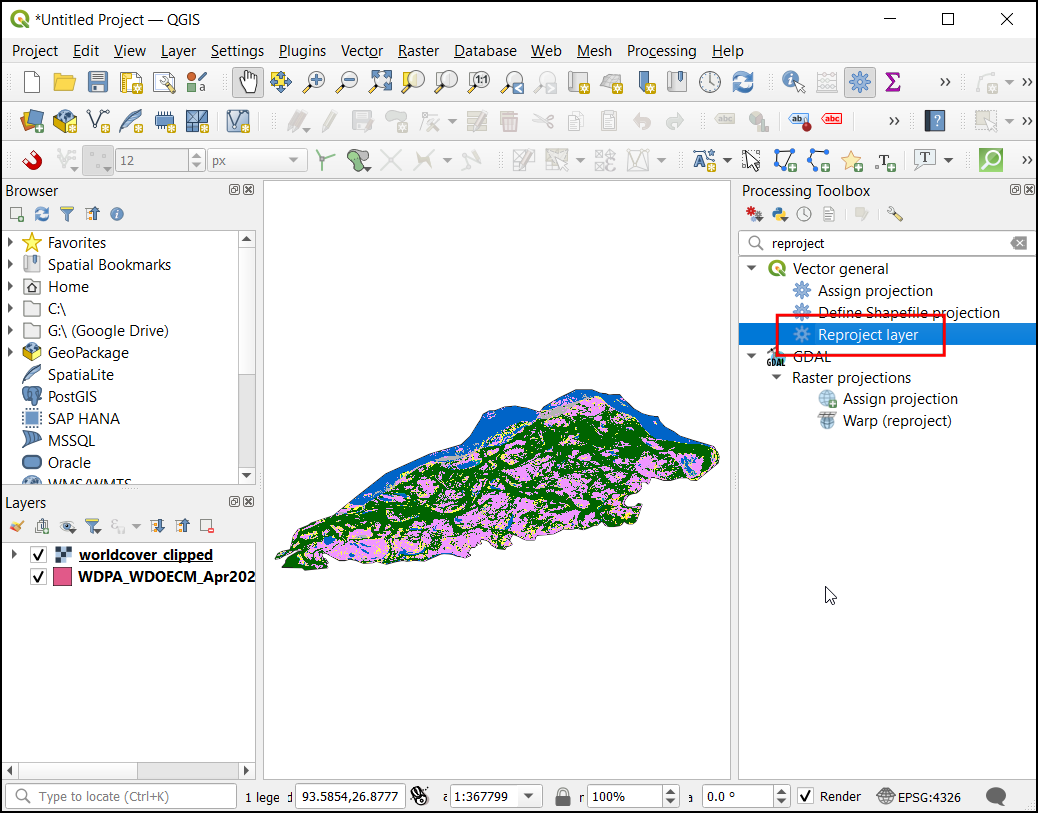Open the map scale dropdown
Viewport: 1038px width, 813px height.
pos(530,797)
